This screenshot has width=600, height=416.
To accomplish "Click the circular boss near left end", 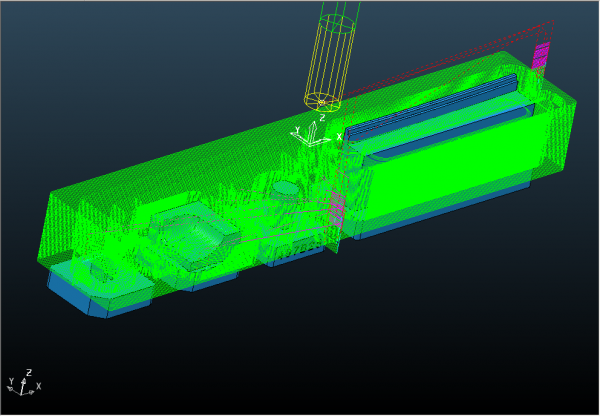I will 102,268.
